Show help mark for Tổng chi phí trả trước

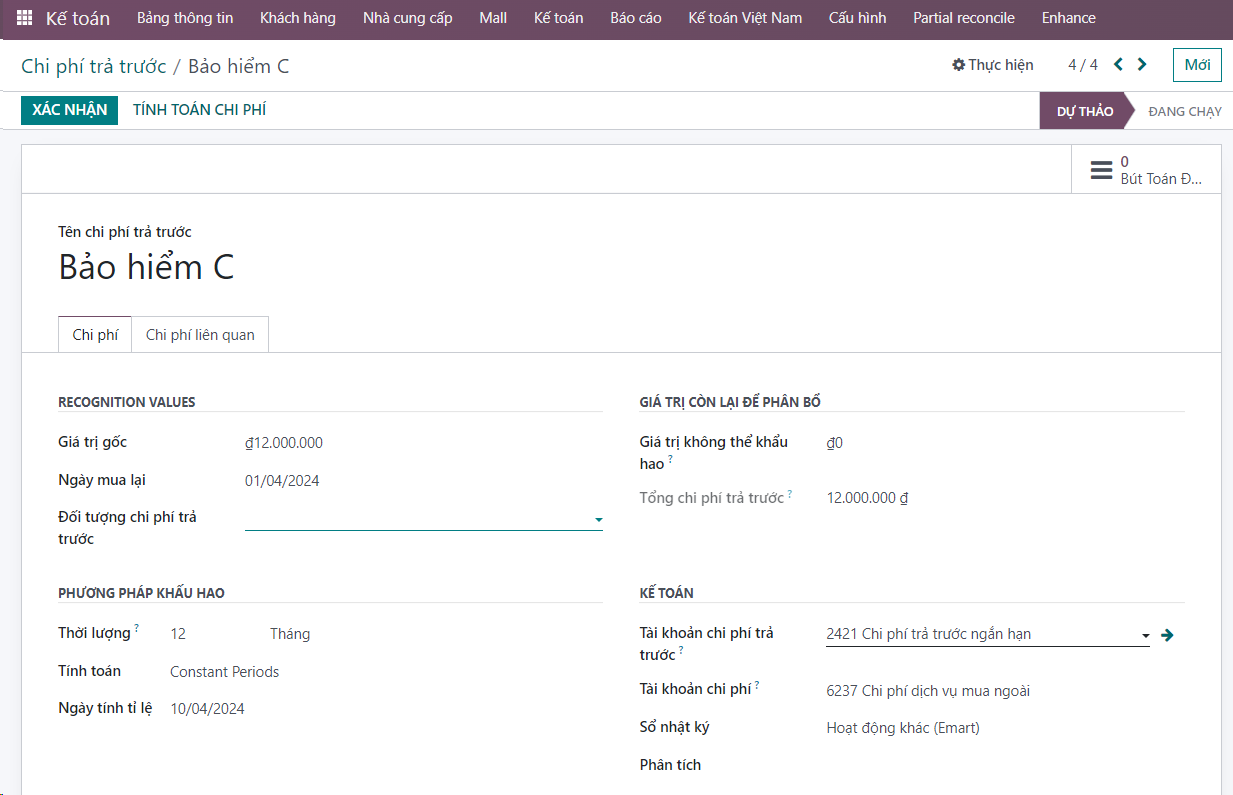coord(790,493)
